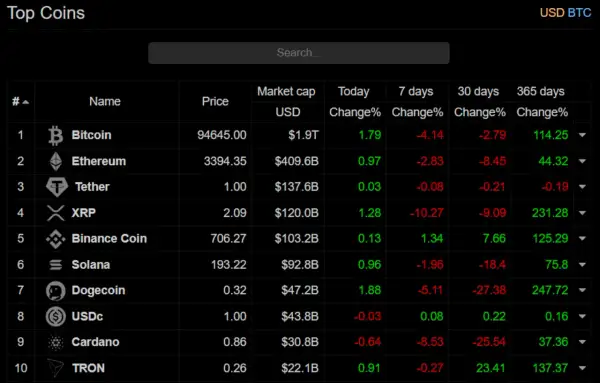Open the XRP coin name
The width and height of the screenshot is (600, 383).
(83, 213)
